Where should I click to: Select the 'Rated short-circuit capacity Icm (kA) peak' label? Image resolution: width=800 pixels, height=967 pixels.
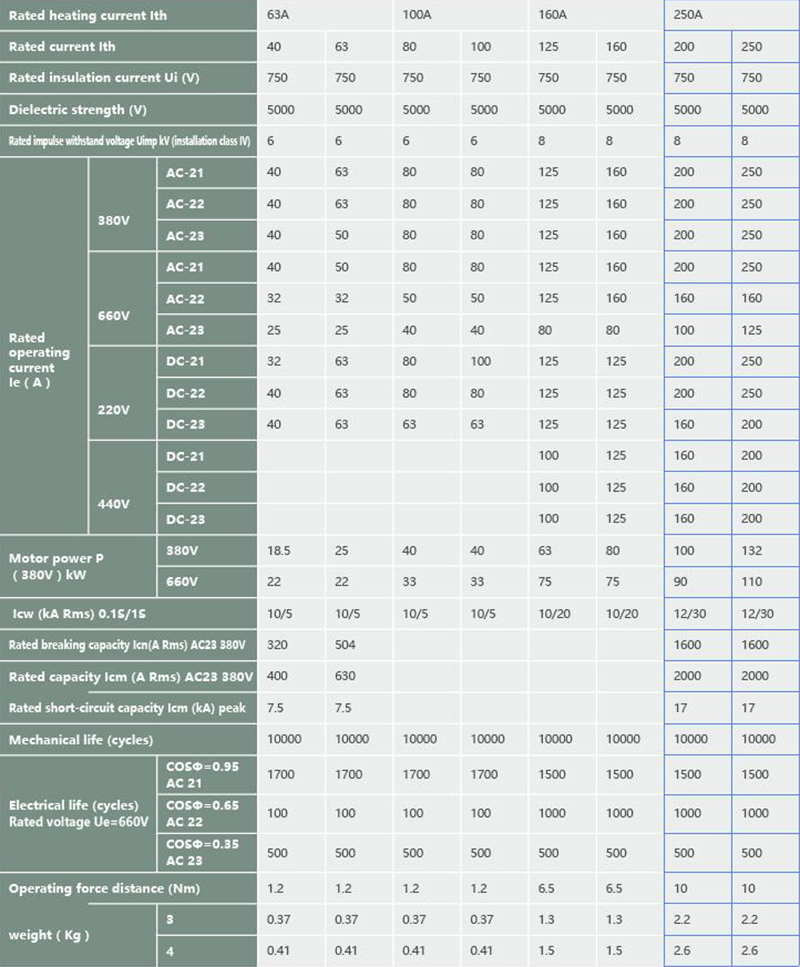pyautogui.click(x=128, y=708)
